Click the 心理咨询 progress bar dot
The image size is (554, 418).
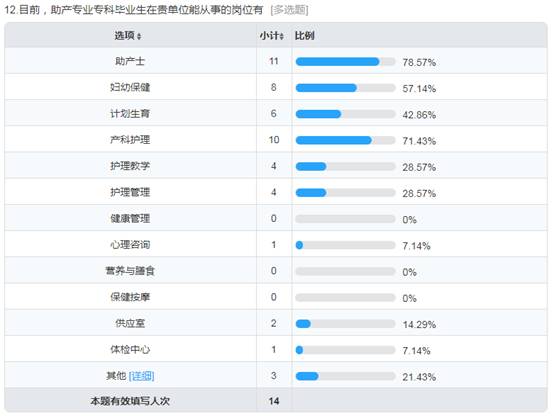299,245
